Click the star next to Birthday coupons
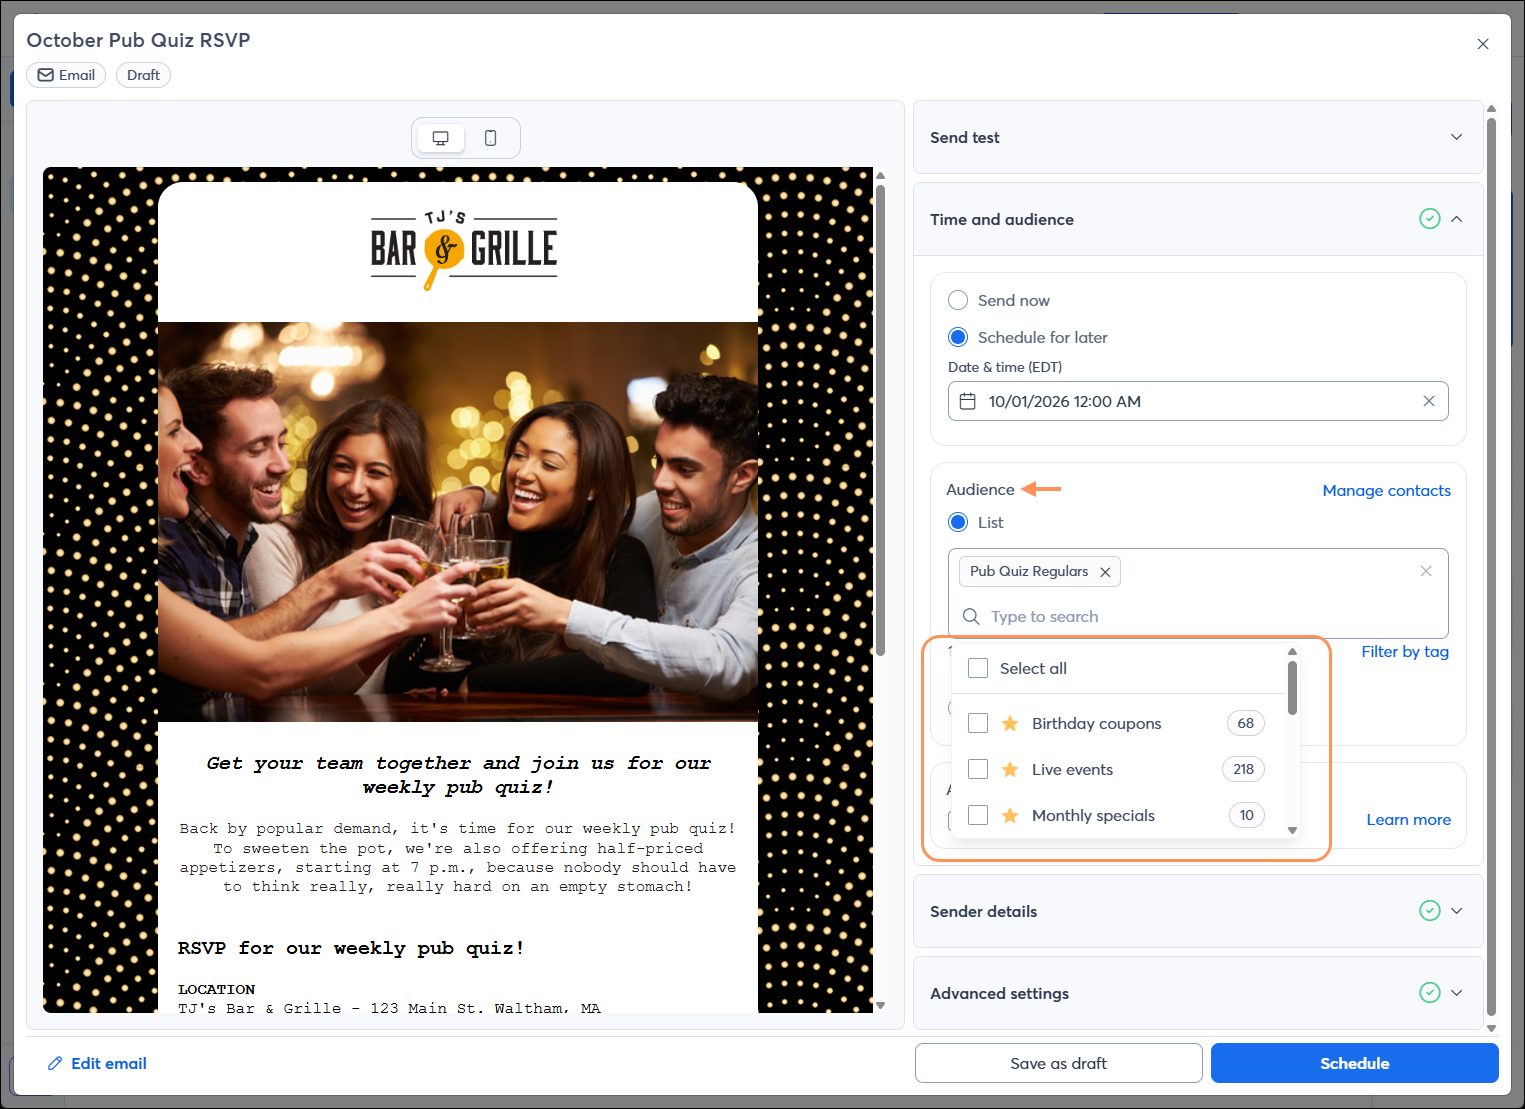 click(x=1010, y=722)
